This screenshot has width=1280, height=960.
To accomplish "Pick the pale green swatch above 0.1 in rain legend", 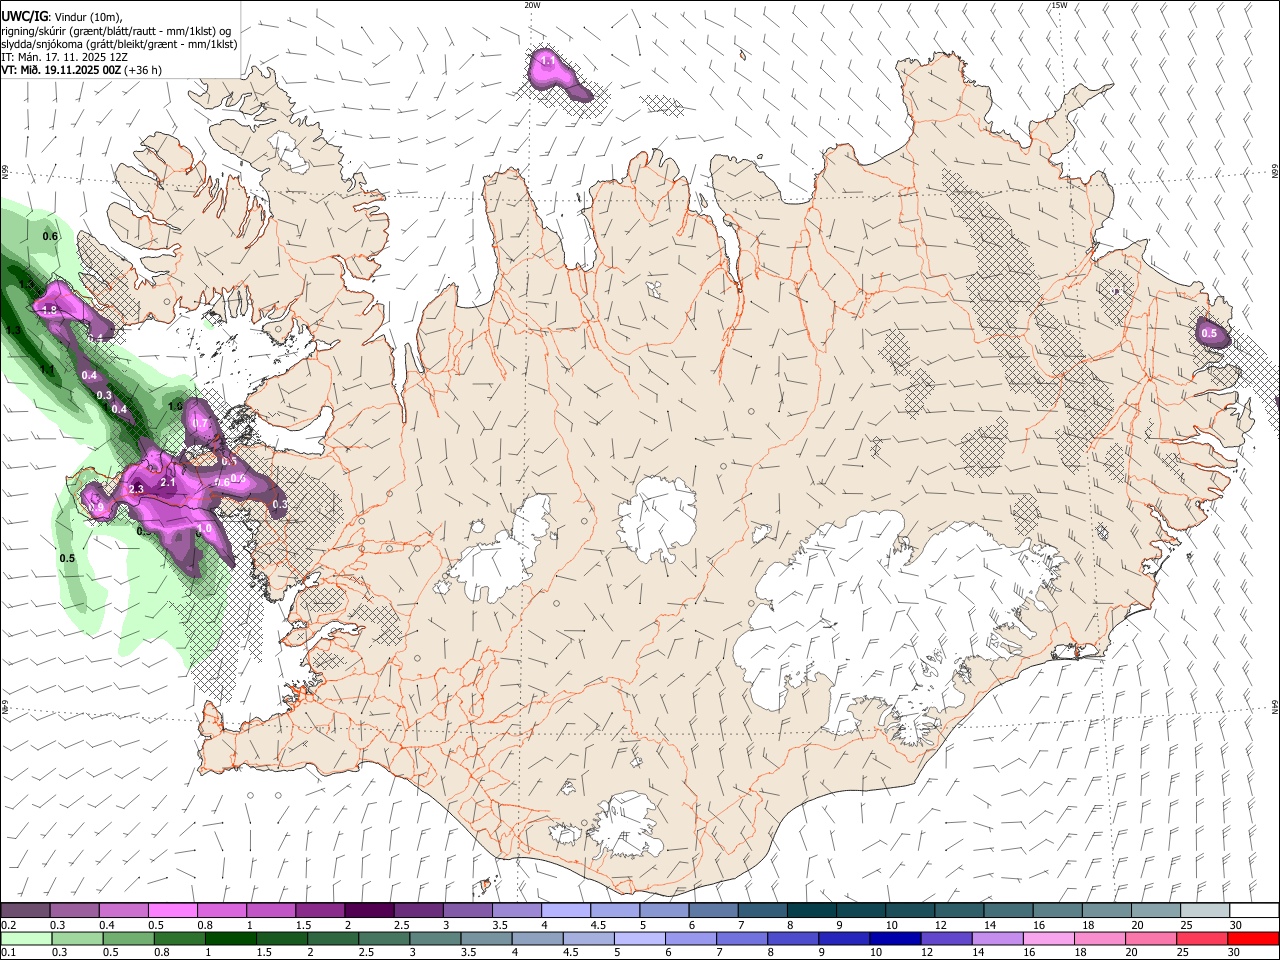I will click(x=26, y=938).
